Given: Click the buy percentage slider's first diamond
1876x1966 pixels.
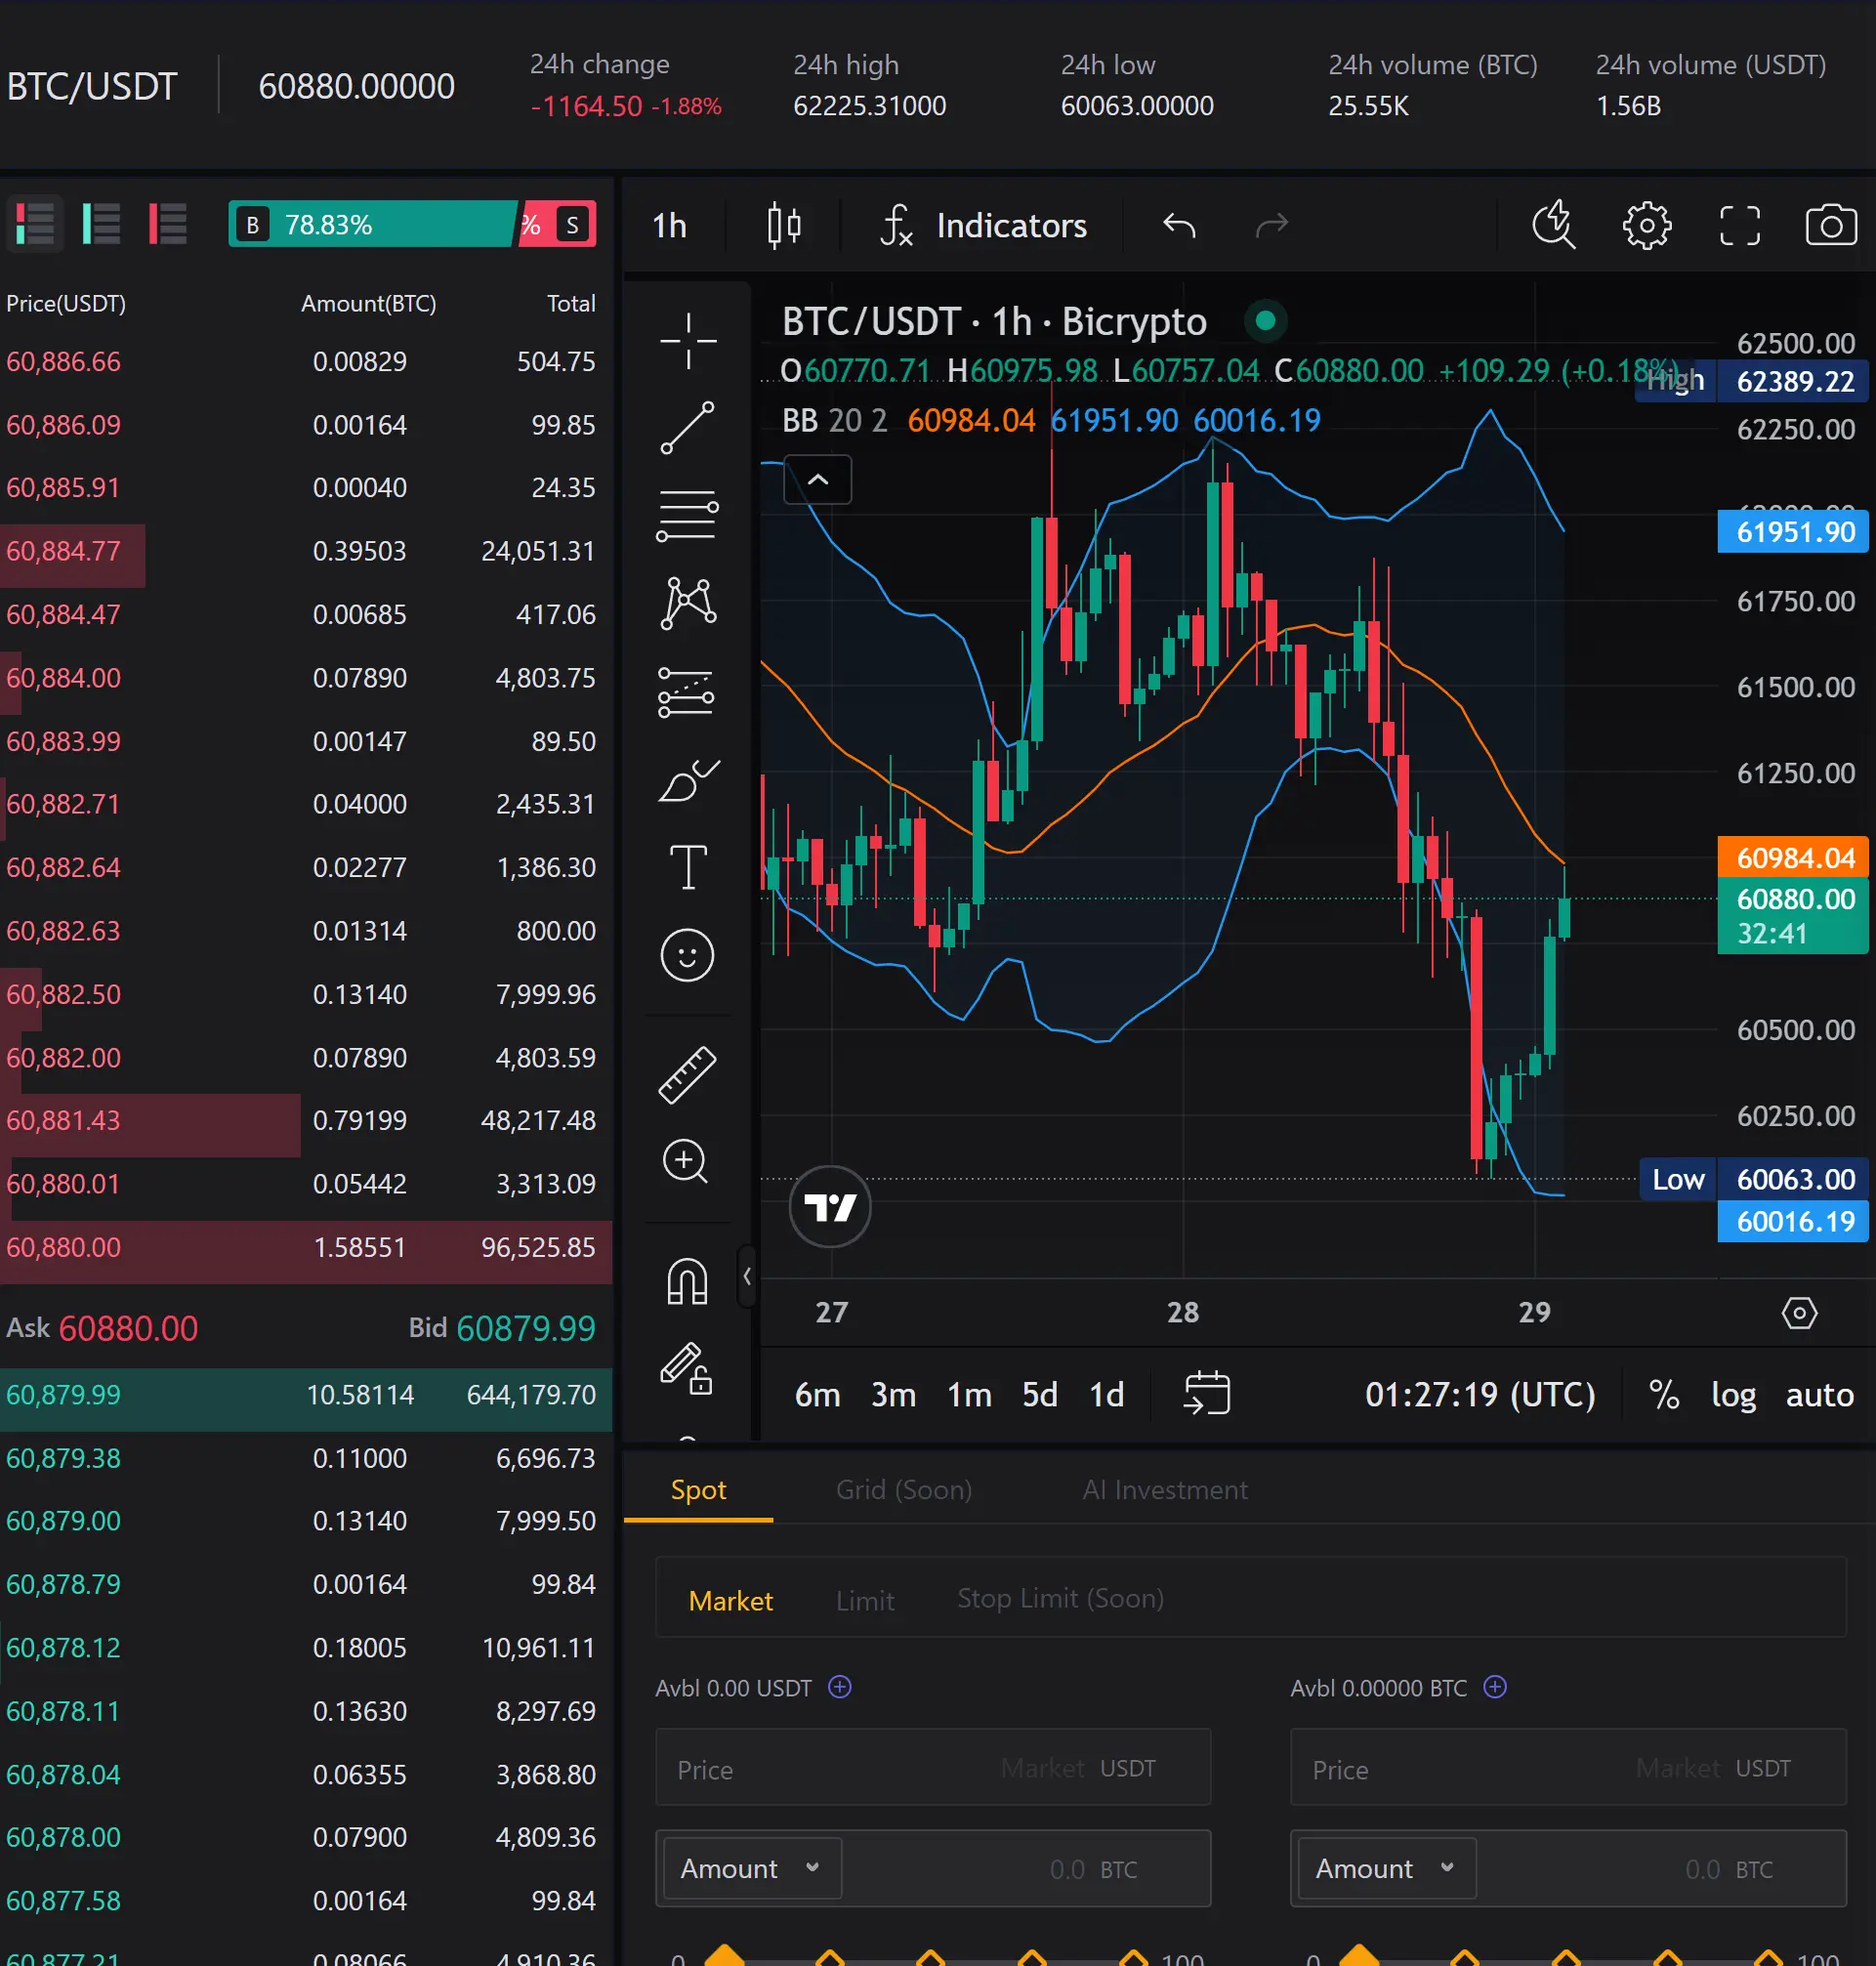Looking at the screenshot, I should [x=725, y=1956].
